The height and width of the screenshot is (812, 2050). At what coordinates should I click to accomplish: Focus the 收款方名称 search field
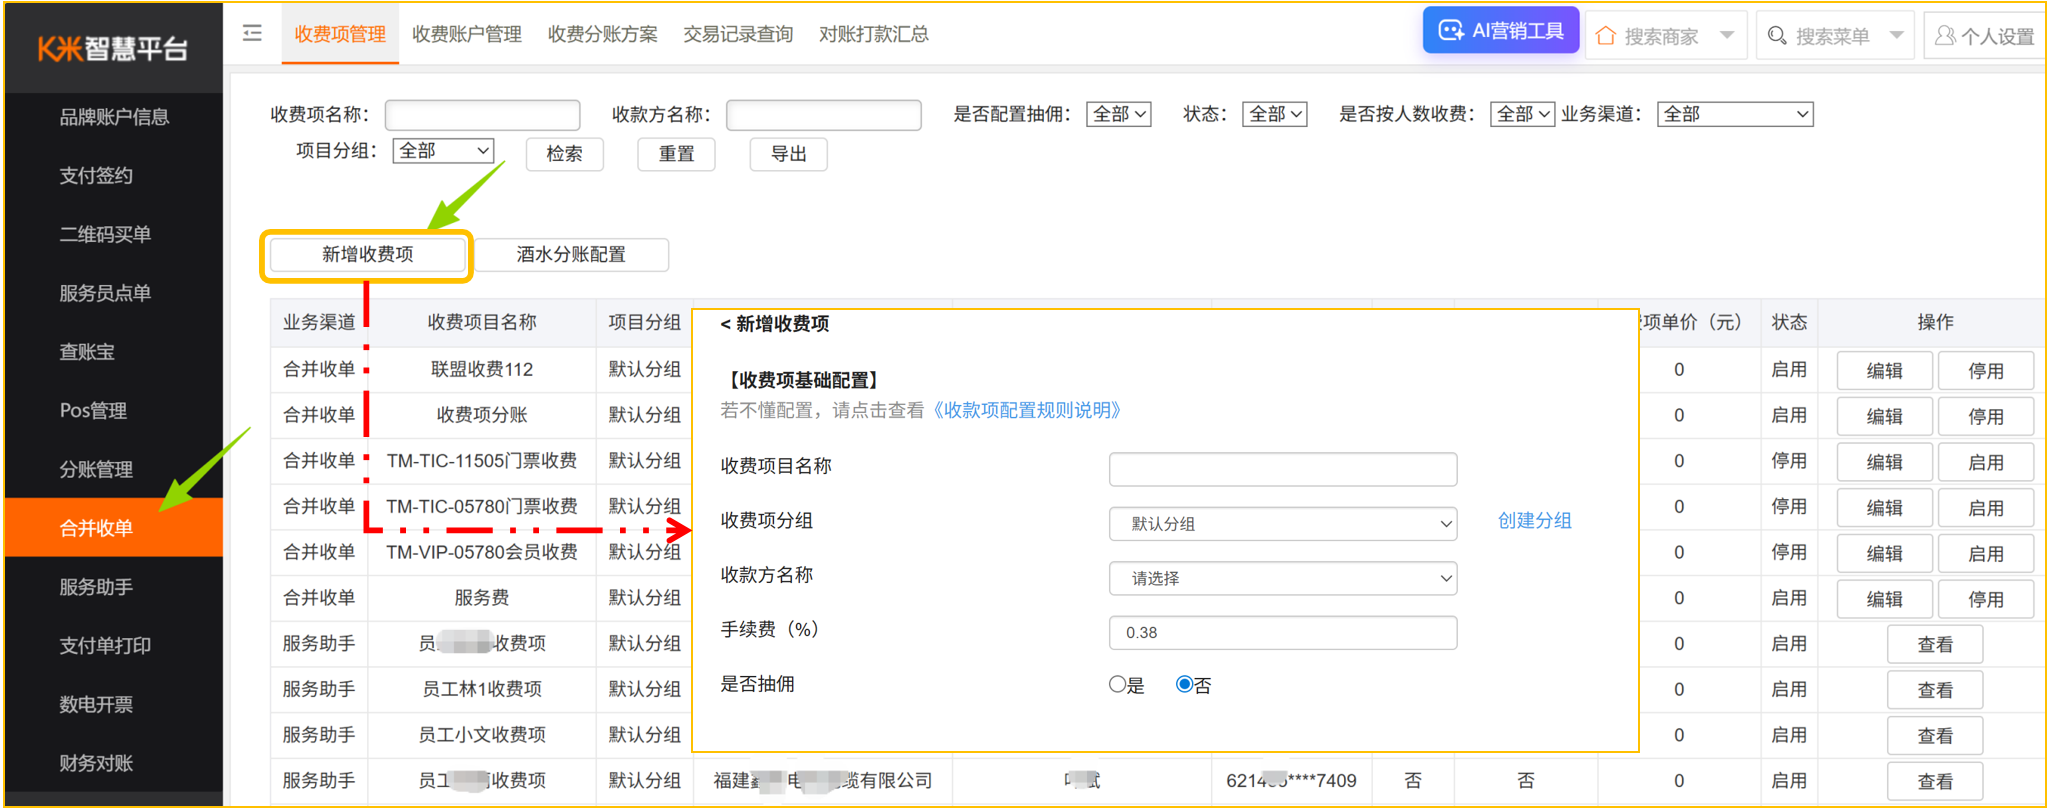pyautogui.click(x=823, y=115)
